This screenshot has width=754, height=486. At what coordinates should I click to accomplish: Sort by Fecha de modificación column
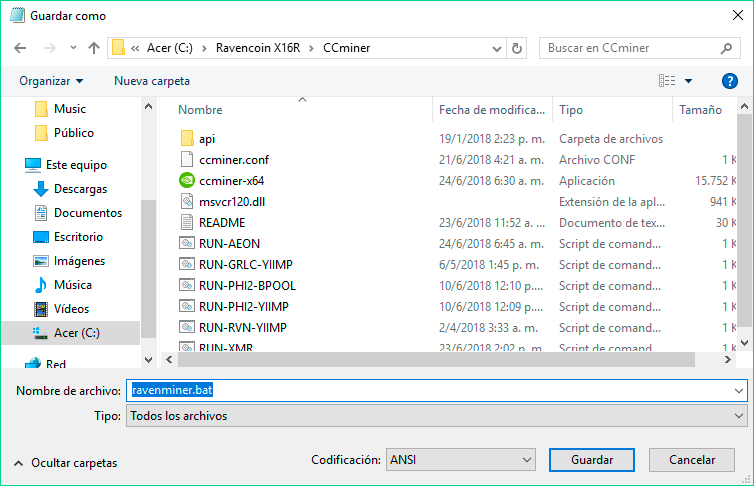click(492, 110)
